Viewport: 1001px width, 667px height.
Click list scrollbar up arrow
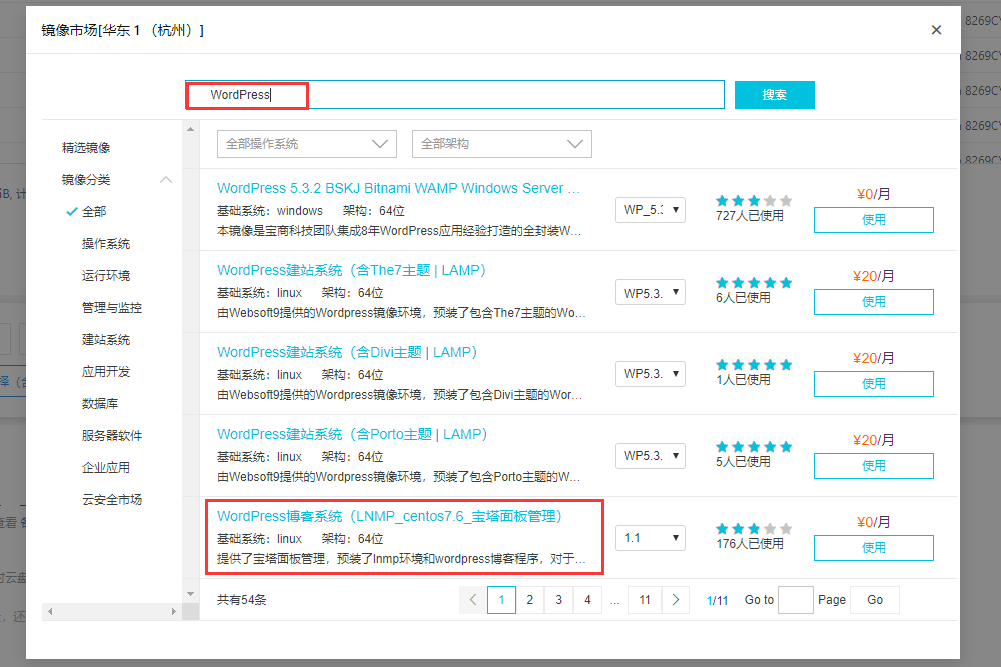(x=190, y=130)
